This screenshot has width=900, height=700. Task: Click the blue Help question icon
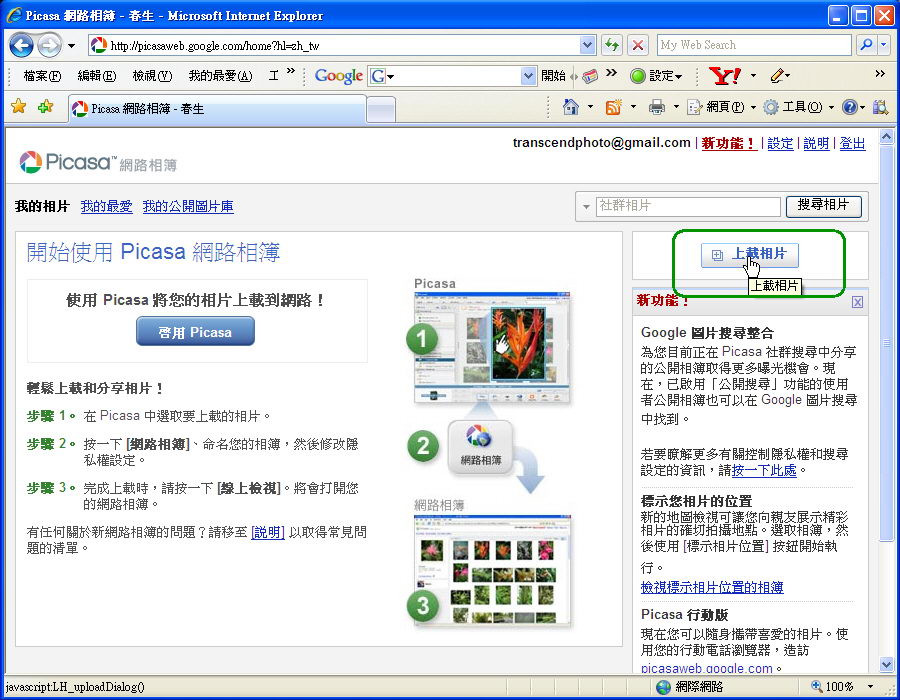[849, 107]
